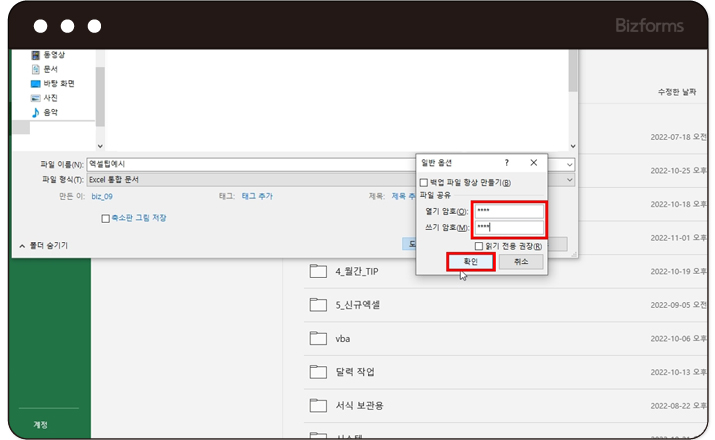Click 취소 in 일반 옵션 dialog
The width and height of the screenshot is (715, 440).
521,262
